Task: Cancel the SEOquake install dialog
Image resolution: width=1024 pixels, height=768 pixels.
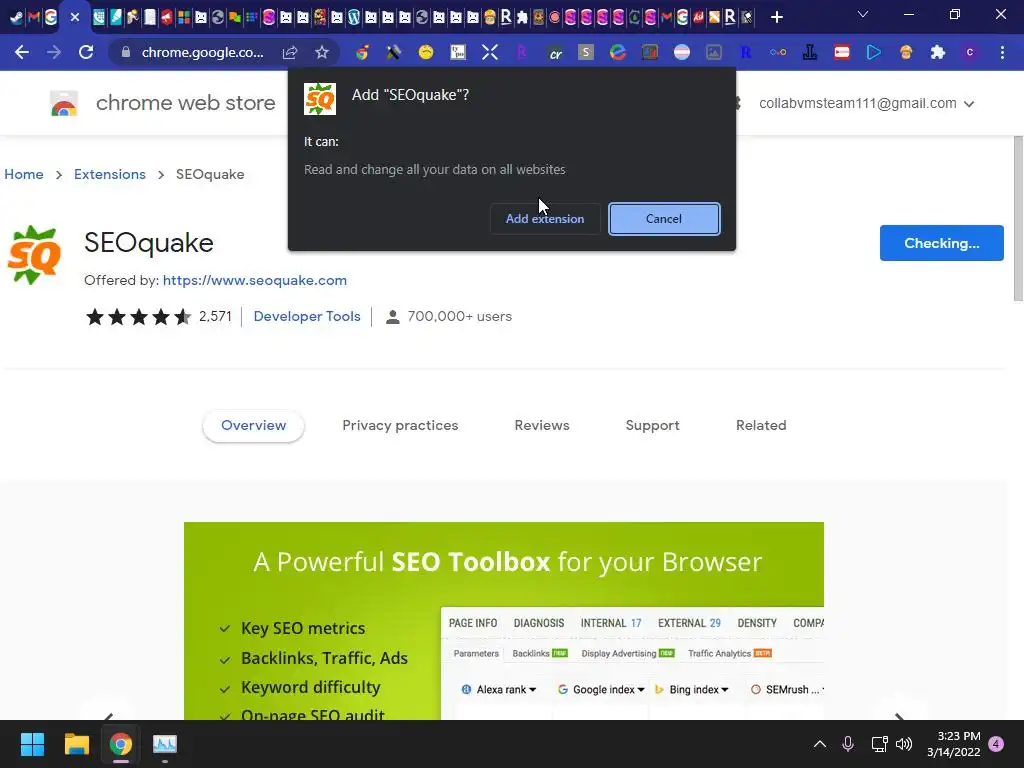Action: (664, 219)
